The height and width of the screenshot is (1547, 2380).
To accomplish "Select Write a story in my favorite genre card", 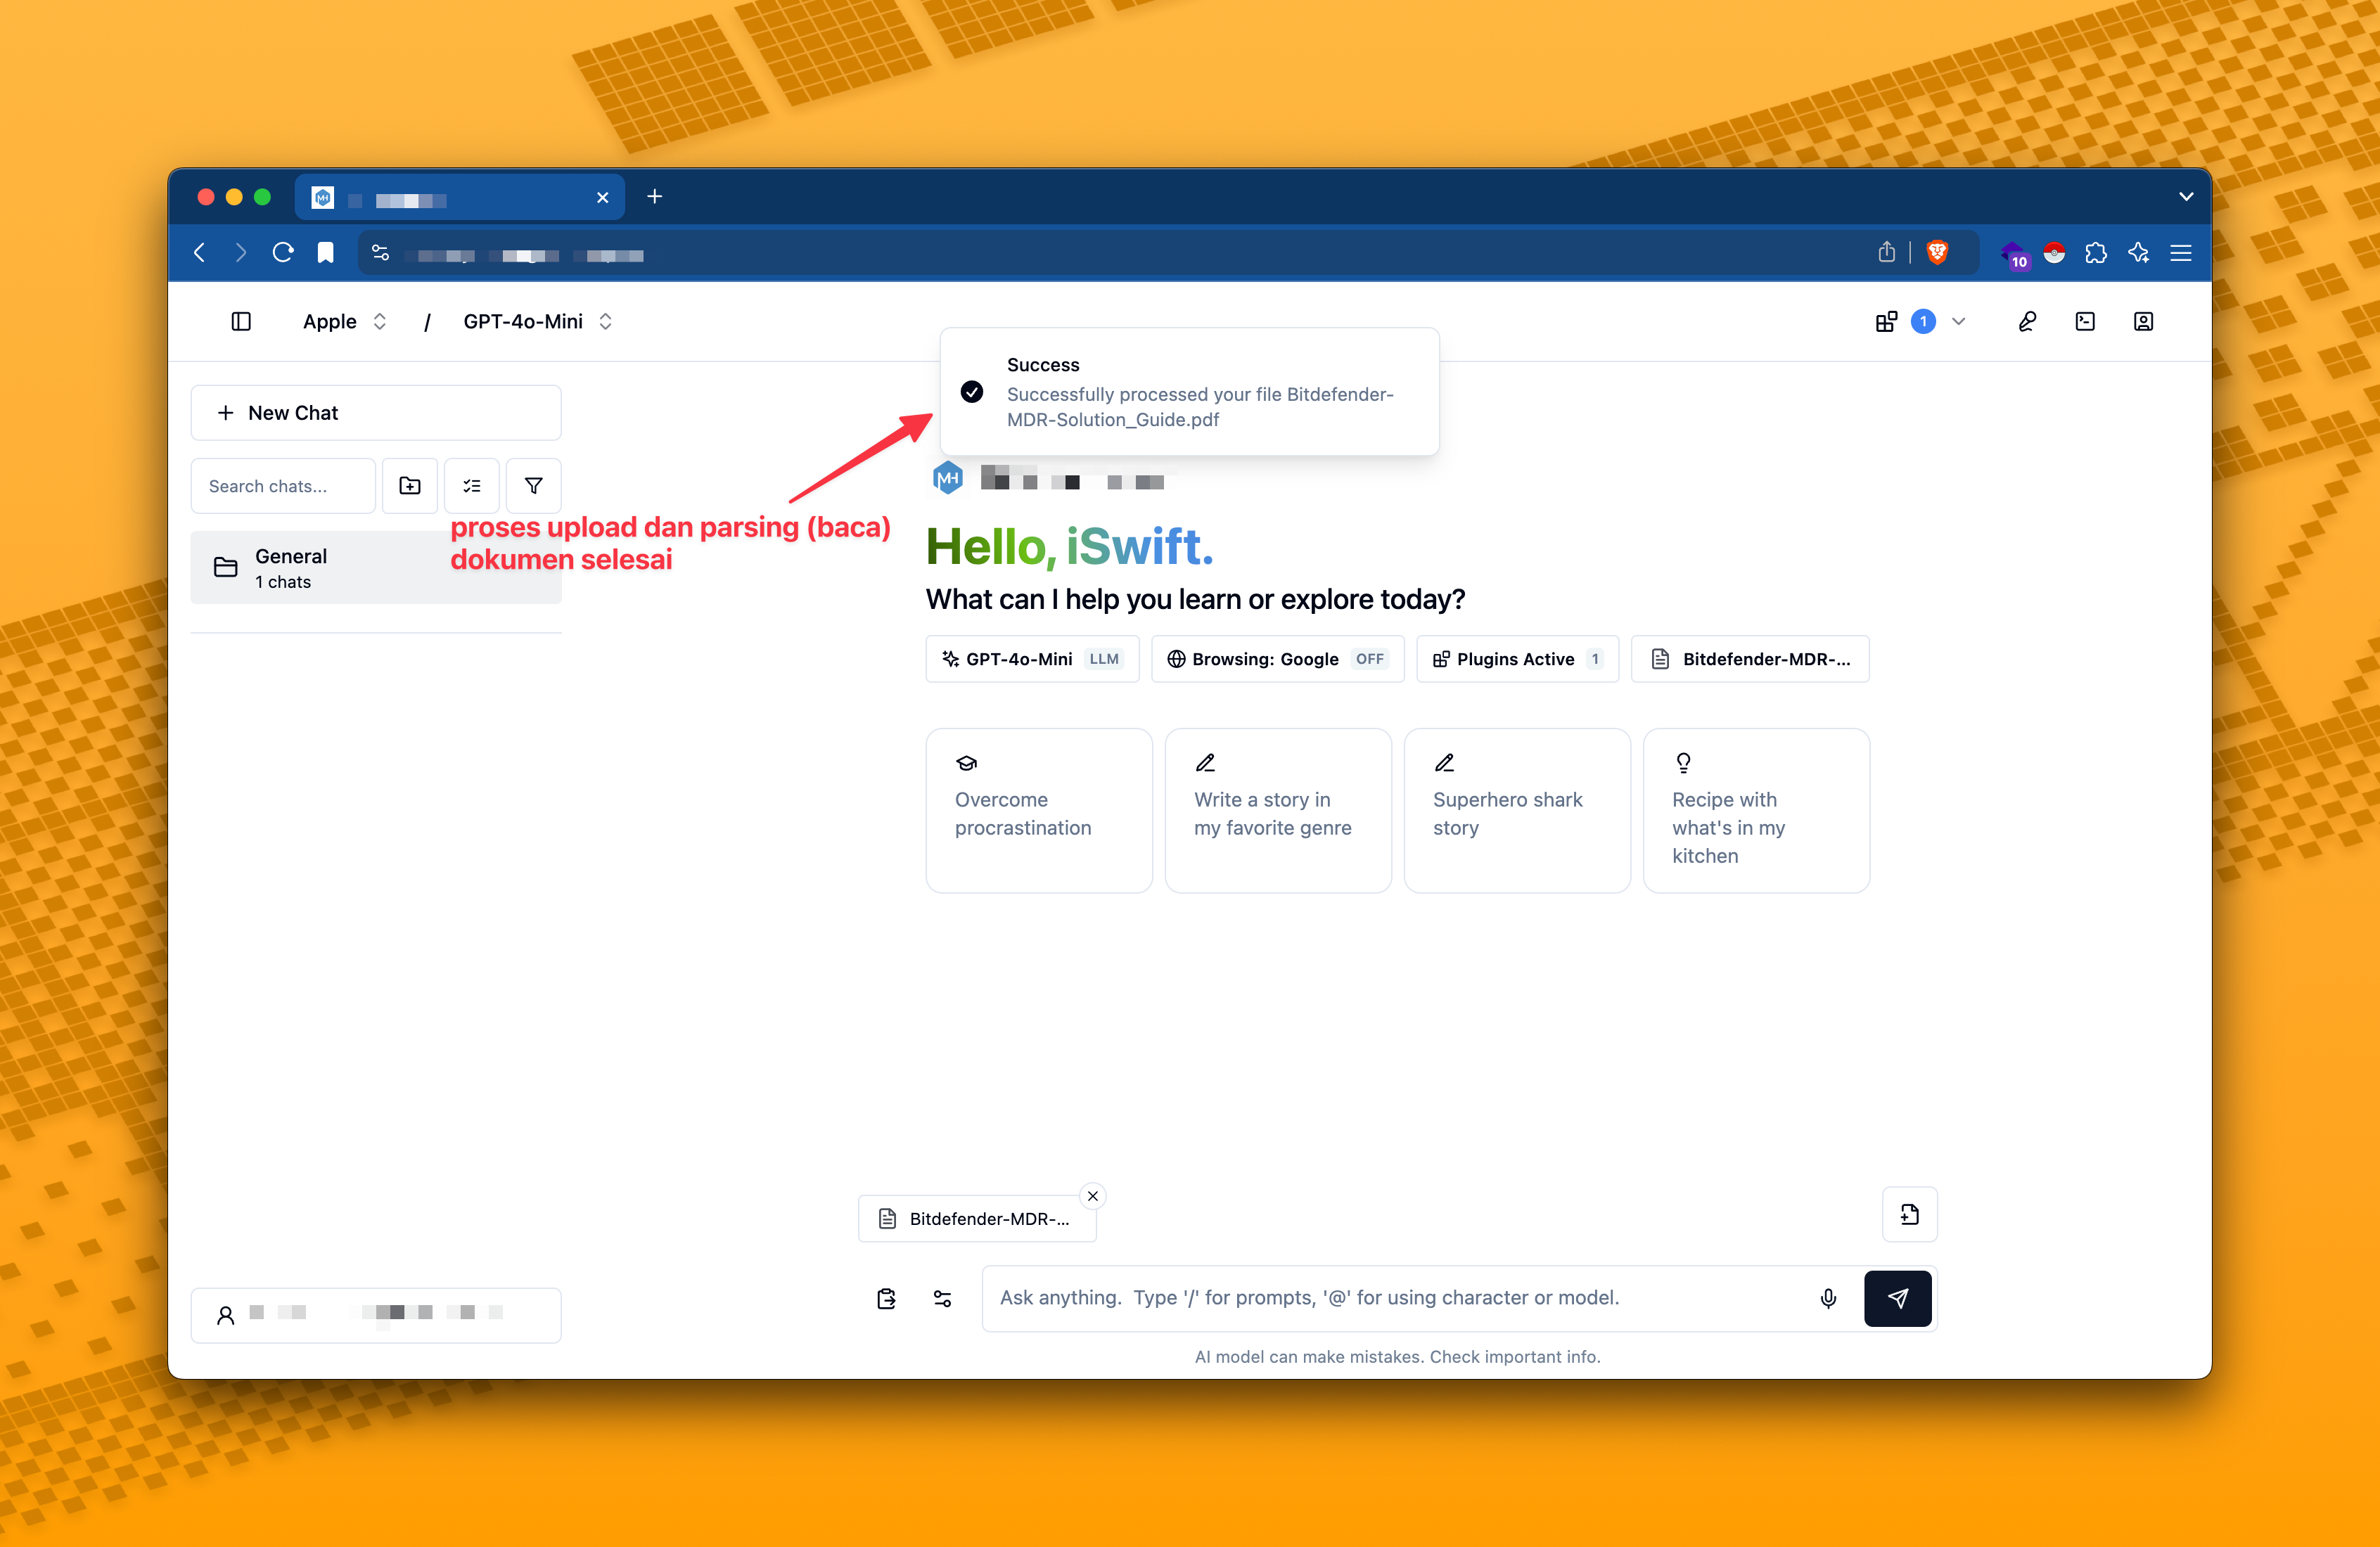I will click(x=1278, y=811).
